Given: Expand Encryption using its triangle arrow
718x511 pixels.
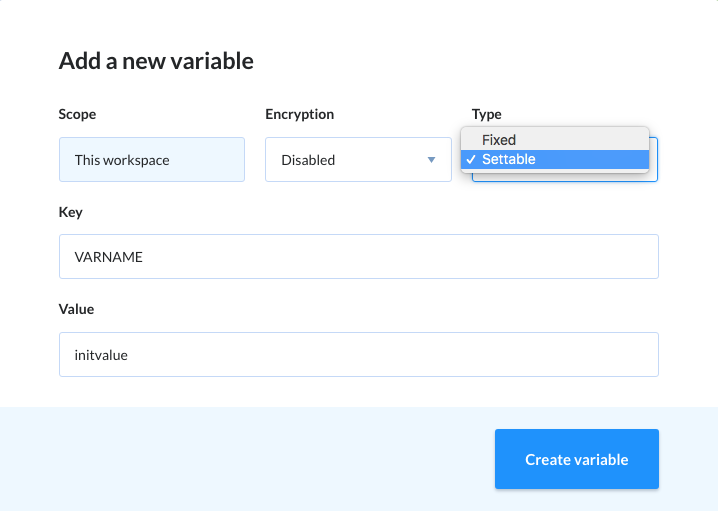Looking at the screenshot, I should [x=431, y=160].
